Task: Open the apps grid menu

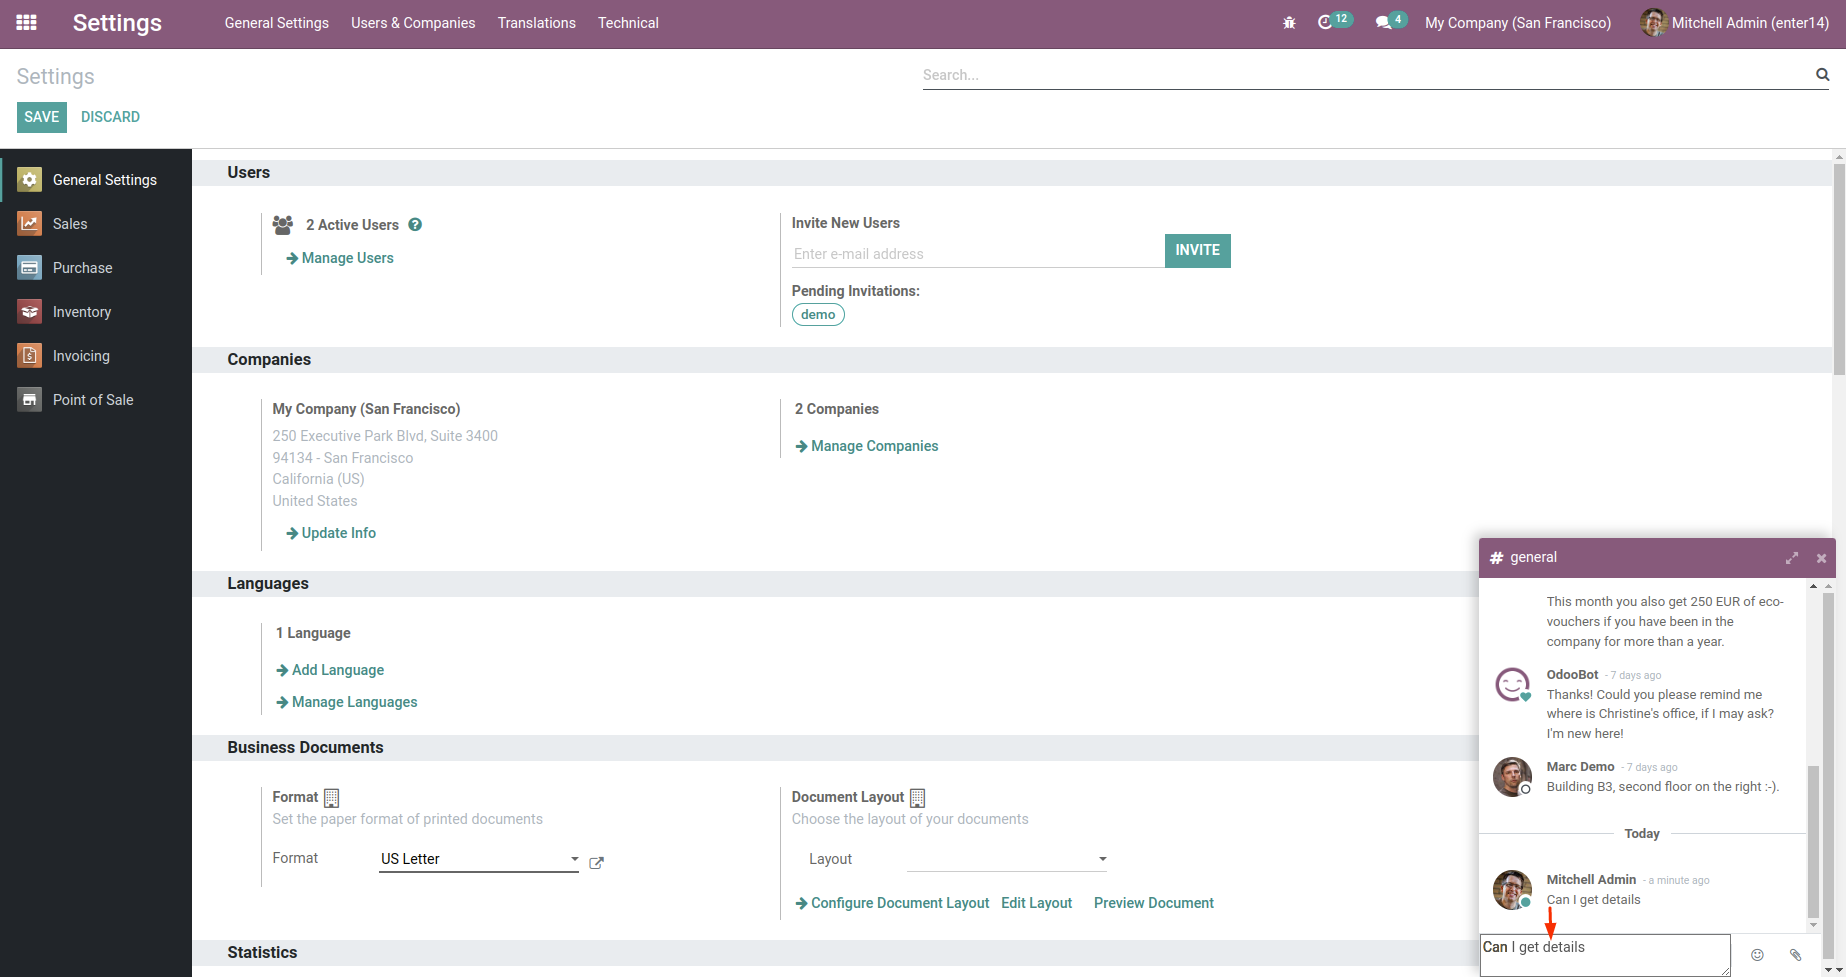Action: 27,23
